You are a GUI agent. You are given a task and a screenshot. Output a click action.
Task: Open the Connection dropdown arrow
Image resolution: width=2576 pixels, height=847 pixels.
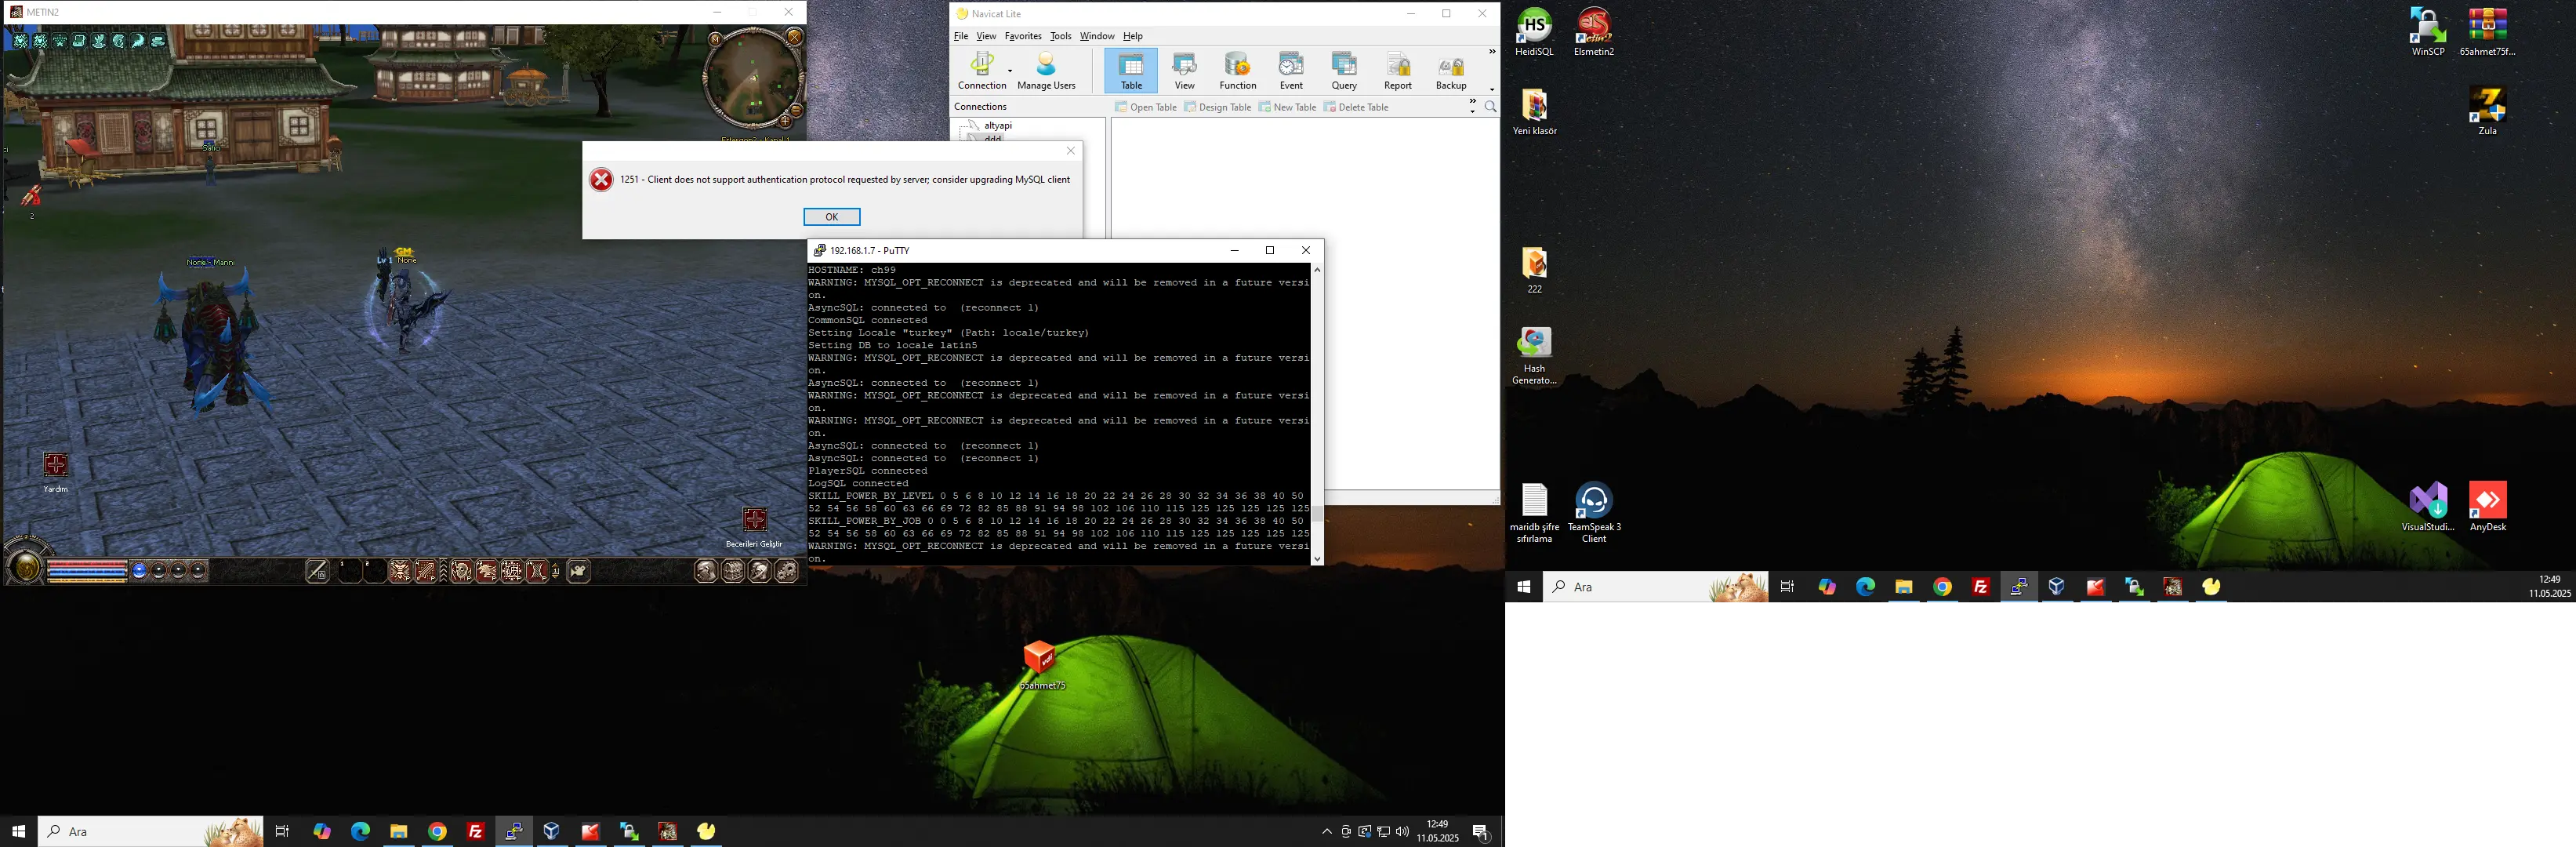pos(1010,71)
